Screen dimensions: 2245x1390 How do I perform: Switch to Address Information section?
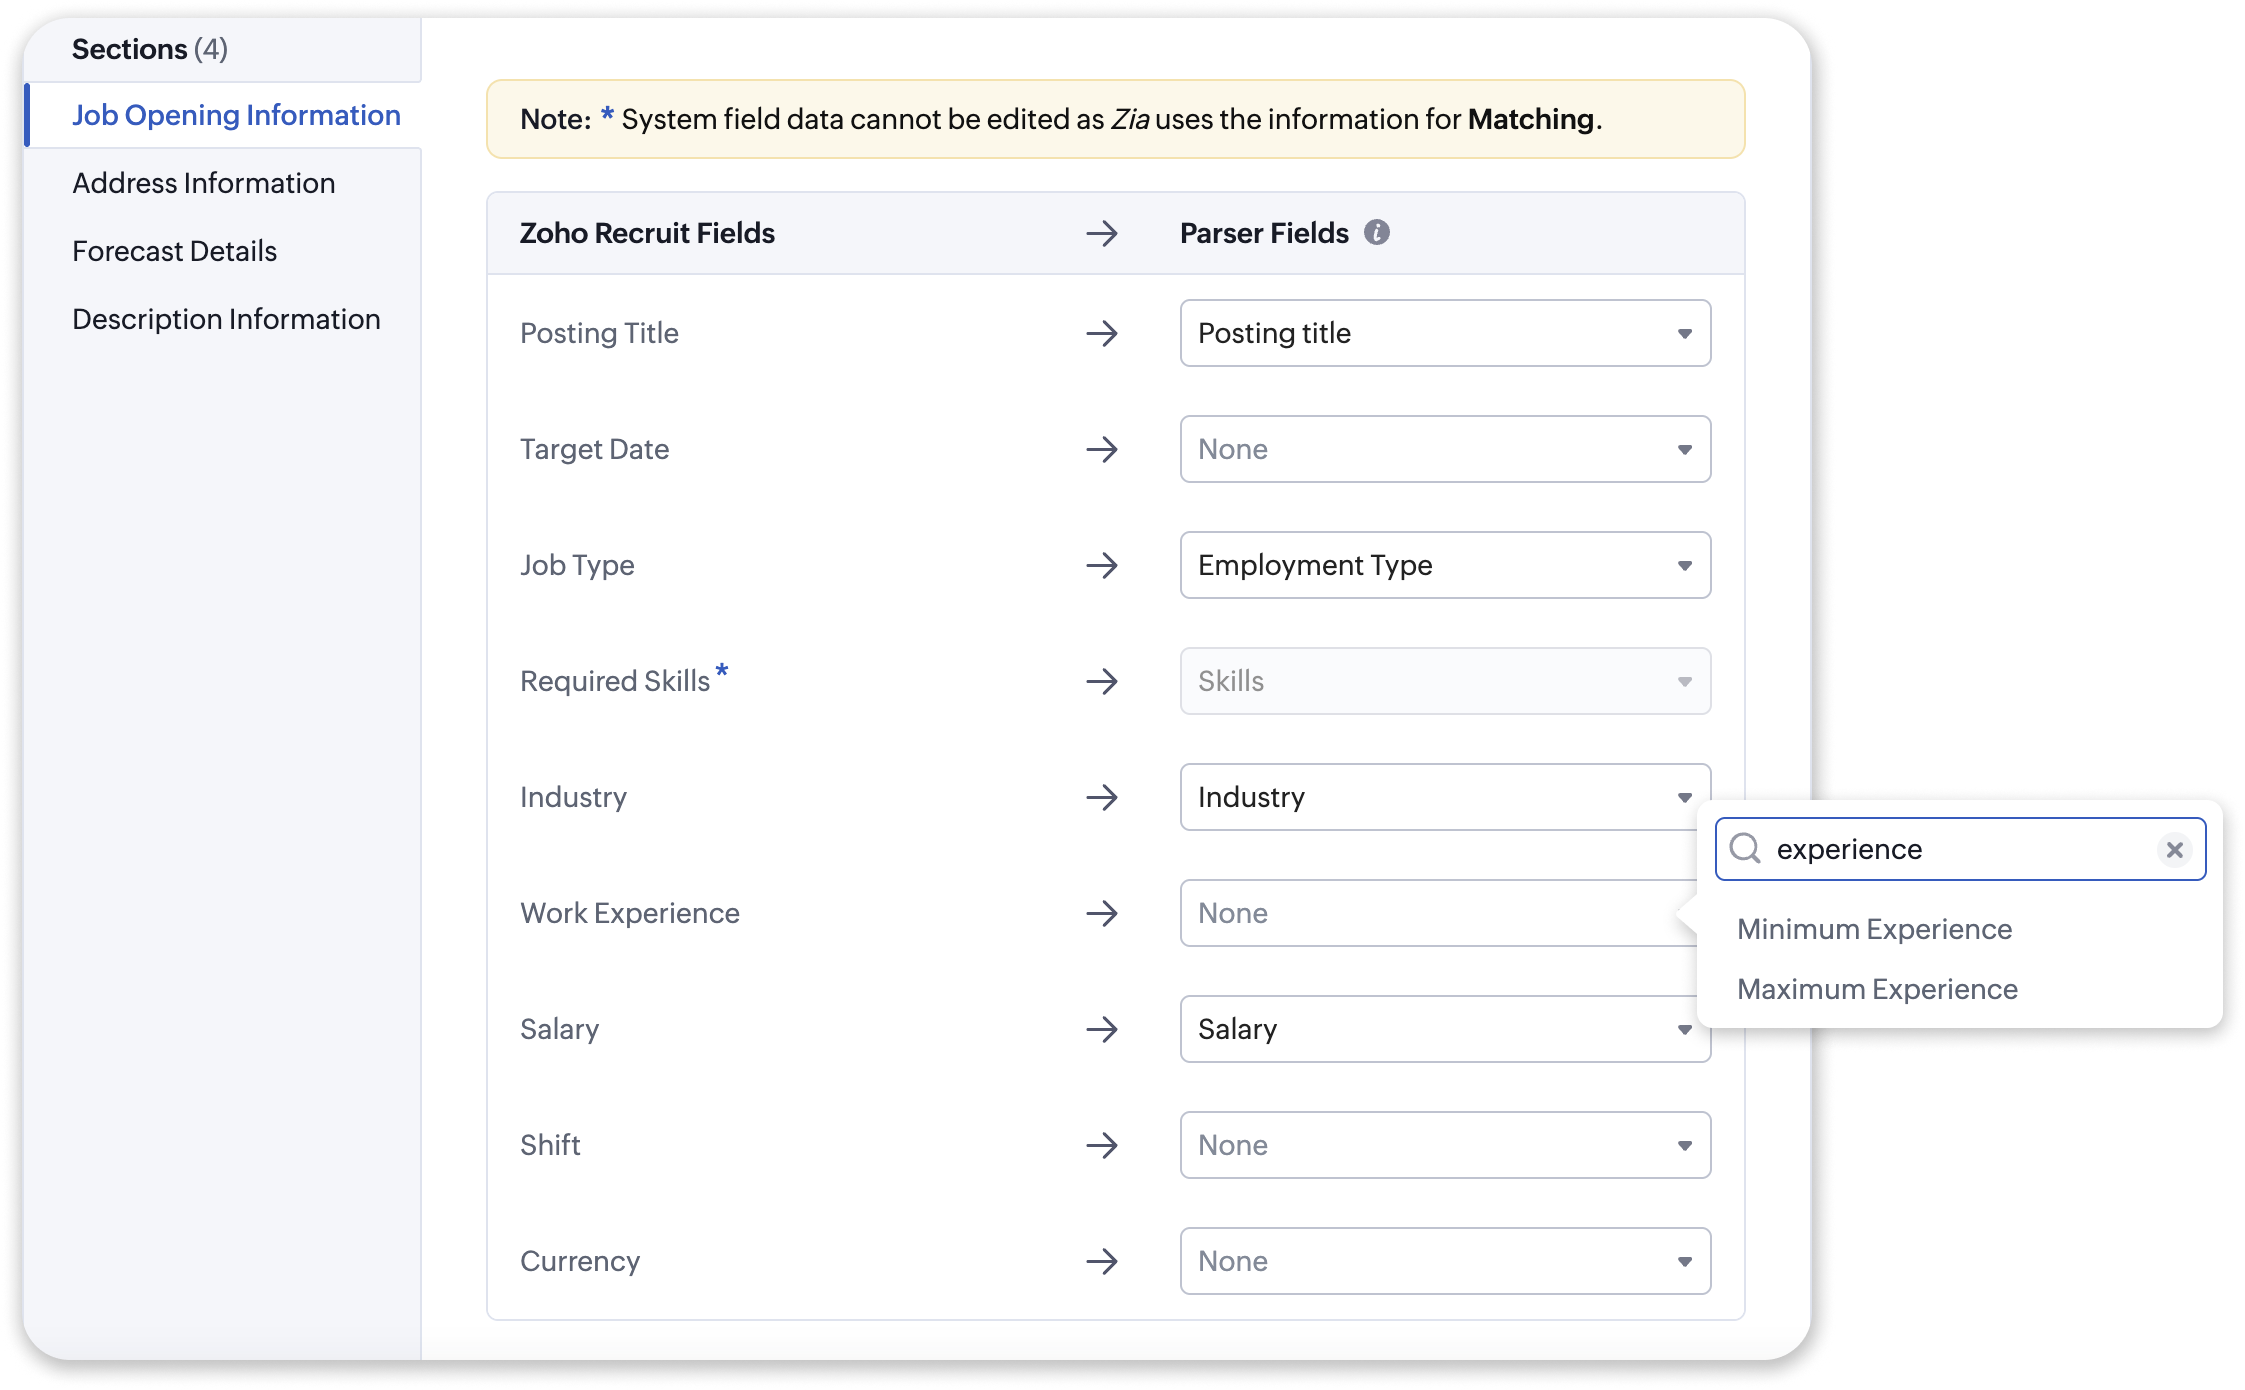coord(204,183)
